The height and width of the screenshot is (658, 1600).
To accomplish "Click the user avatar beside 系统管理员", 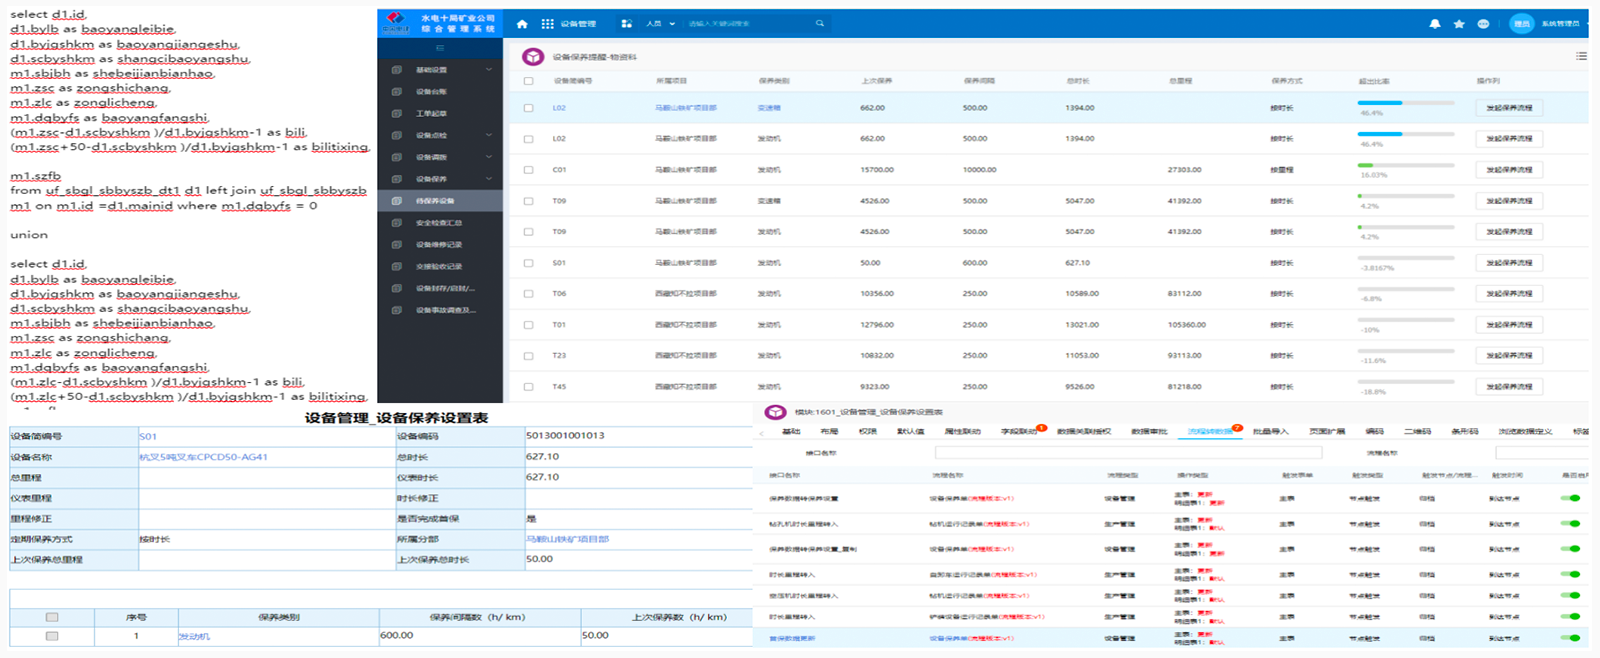I will click(x=1521, y=24).
